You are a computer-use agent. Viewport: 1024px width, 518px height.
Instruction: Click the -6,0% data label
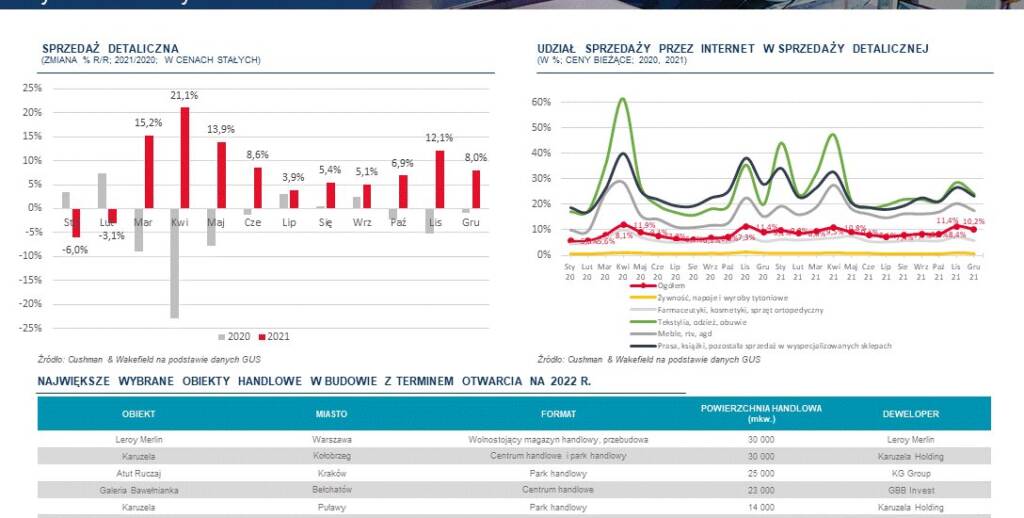74,249
